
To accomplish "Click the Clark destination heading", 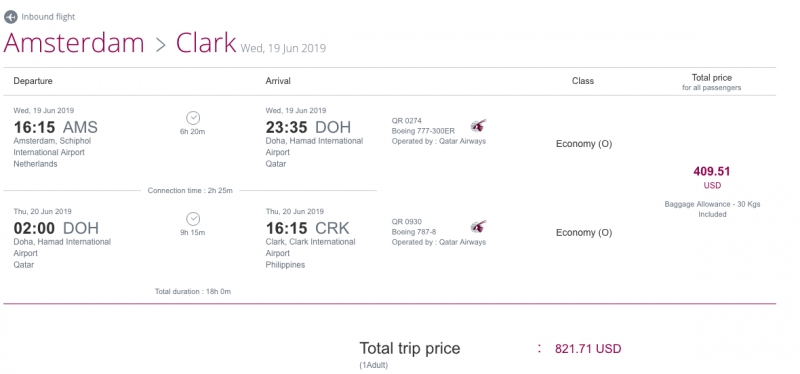I will click(206, 43).
